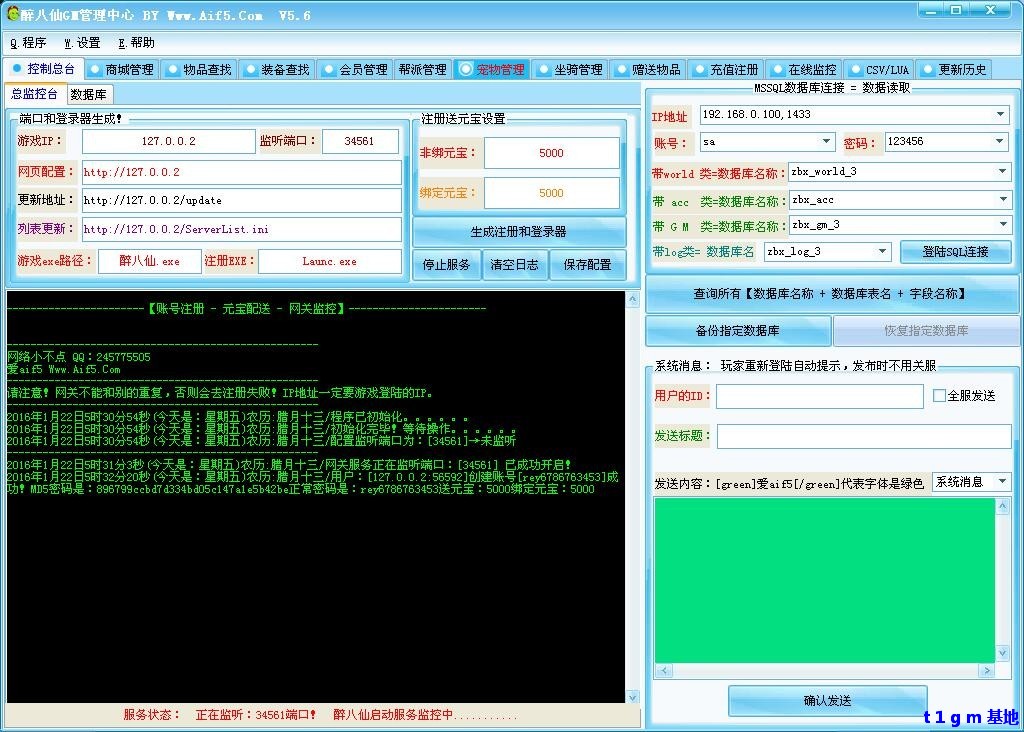This screenshot has height=732, width=1024.
Task: Open the 账号 sa dropdown
Action: 826,143
